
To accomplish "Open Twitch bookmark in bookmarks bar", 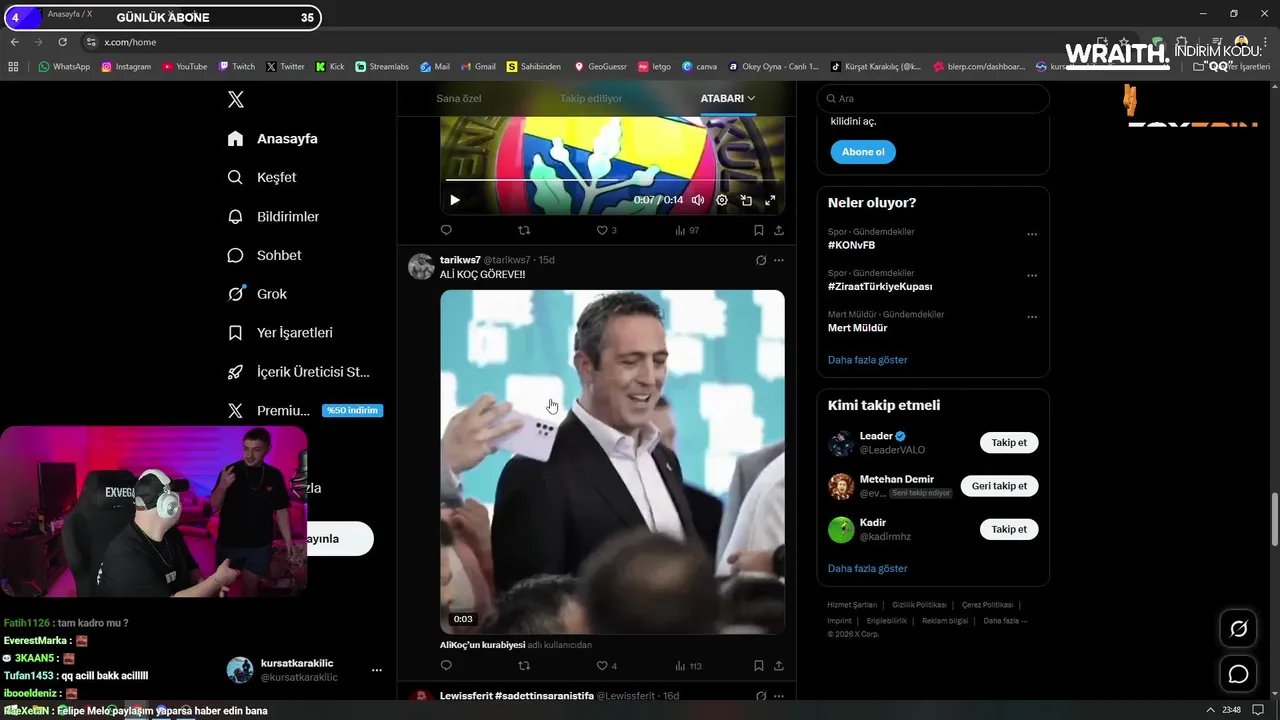I will click(x=237, y=67).
